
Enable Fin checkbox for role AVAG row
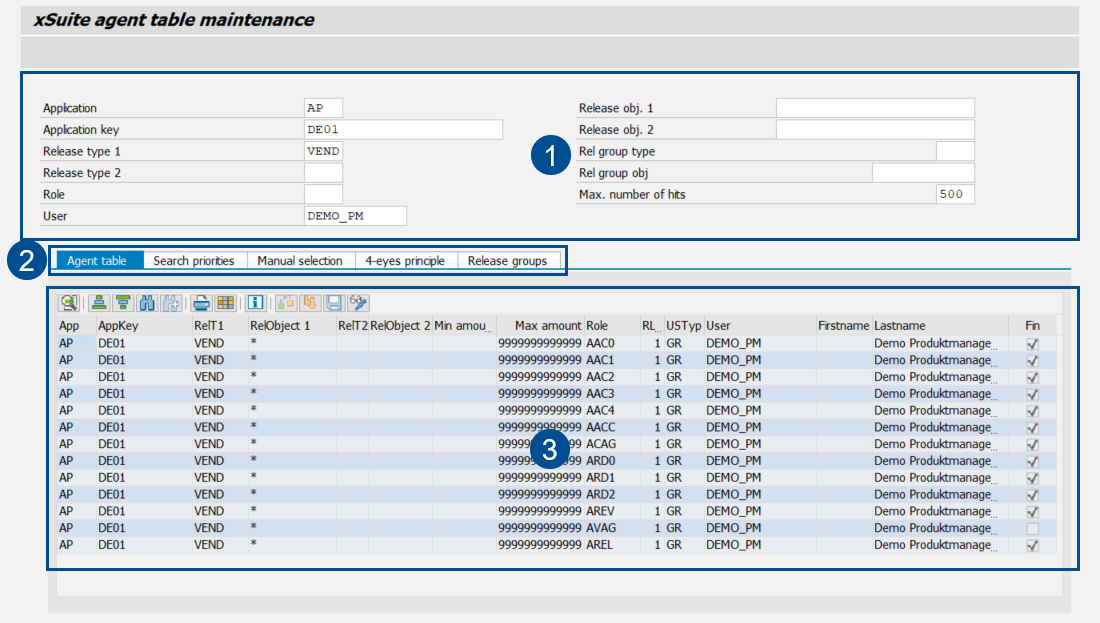click(x=1032, y=528)
